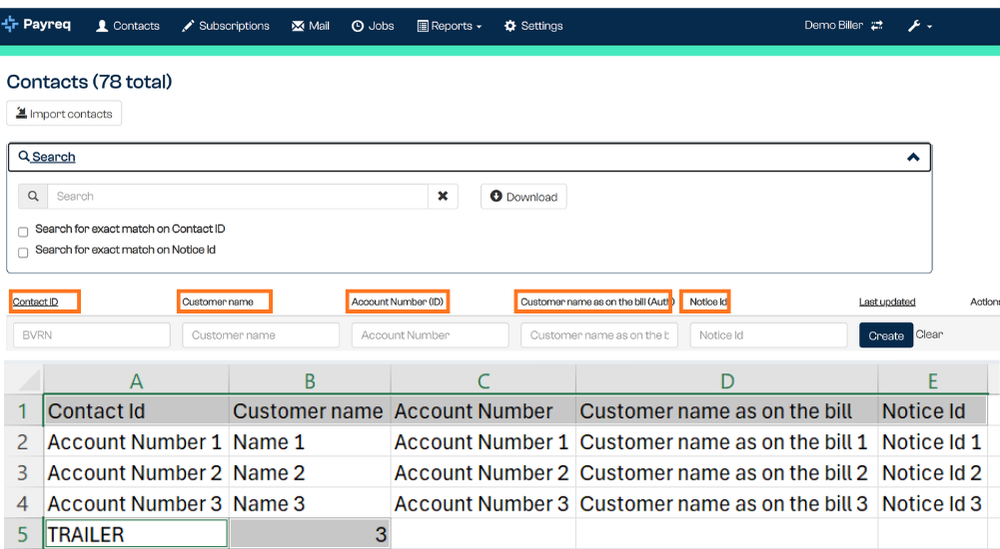Image resolution: width=1000 pixels, height=549 pixels.
Task: Click the cell reading Notice Id 3
Action: pyautogui.click(x=932, y=503)
